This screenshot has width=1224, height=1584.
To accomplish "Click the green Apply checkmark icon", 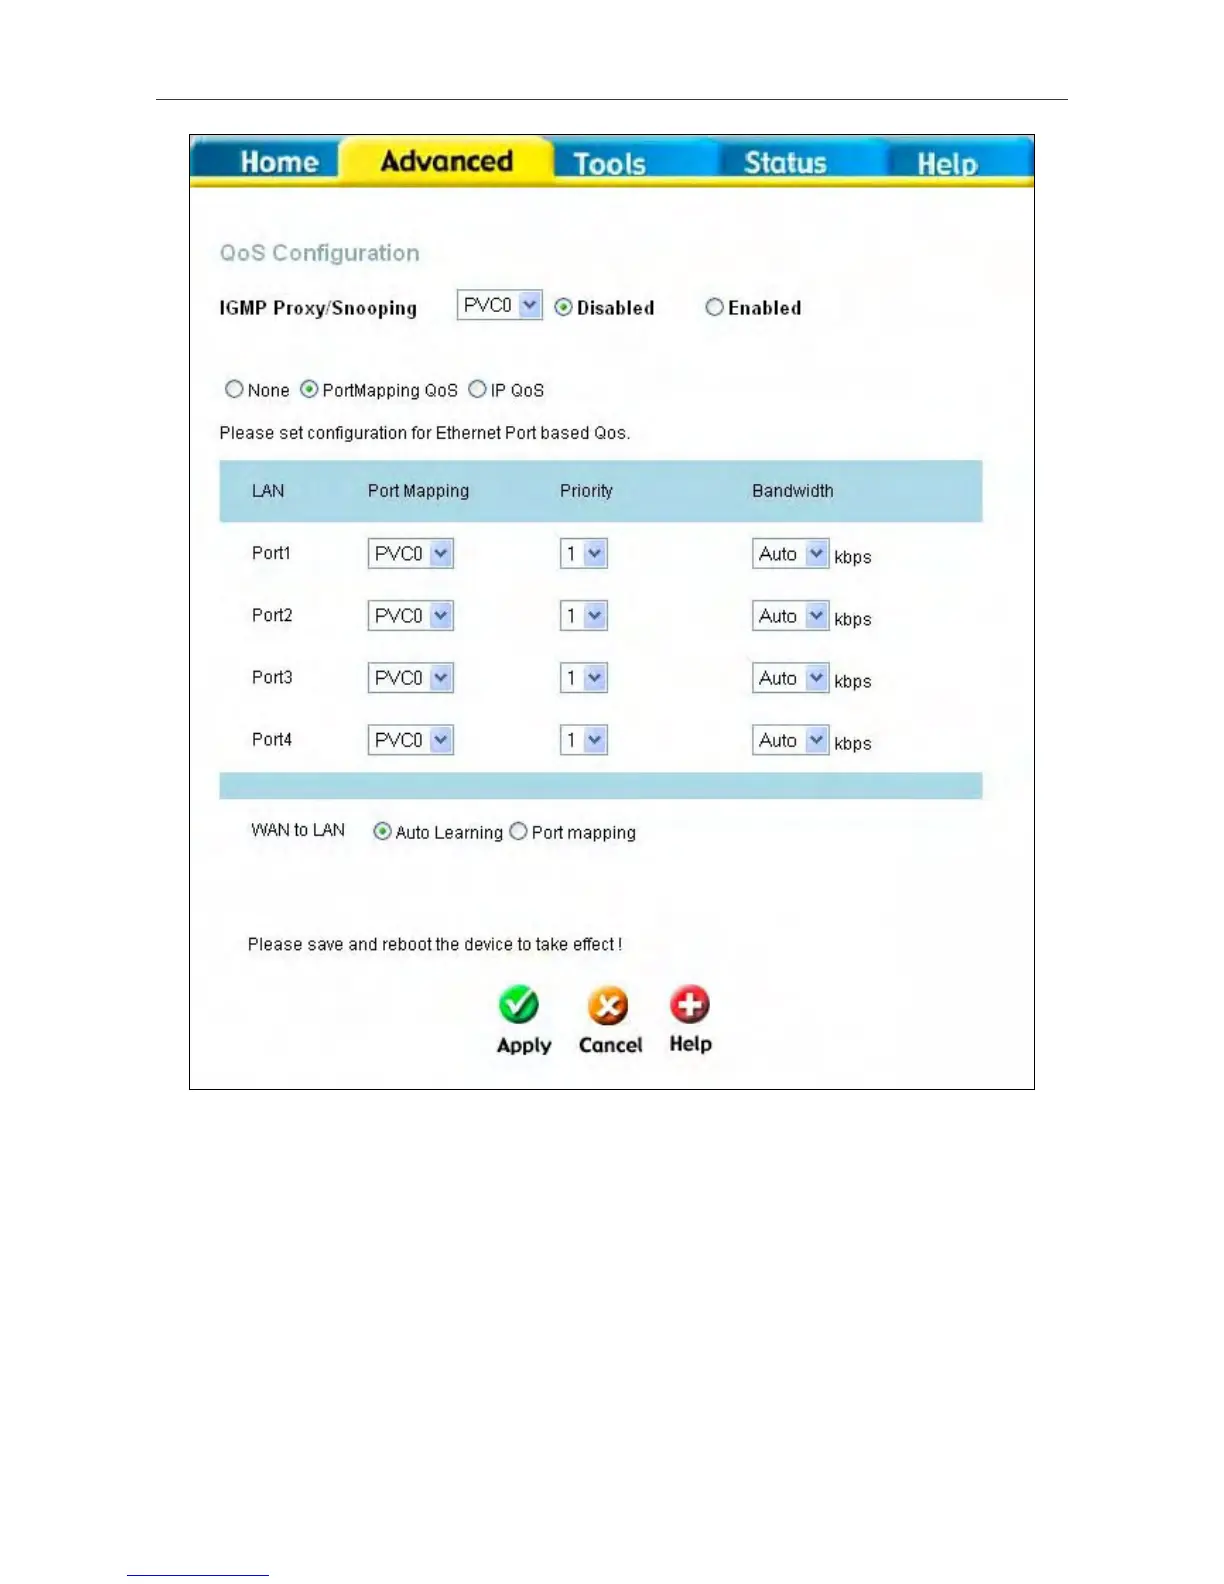I will click(x=519, y=1005).
